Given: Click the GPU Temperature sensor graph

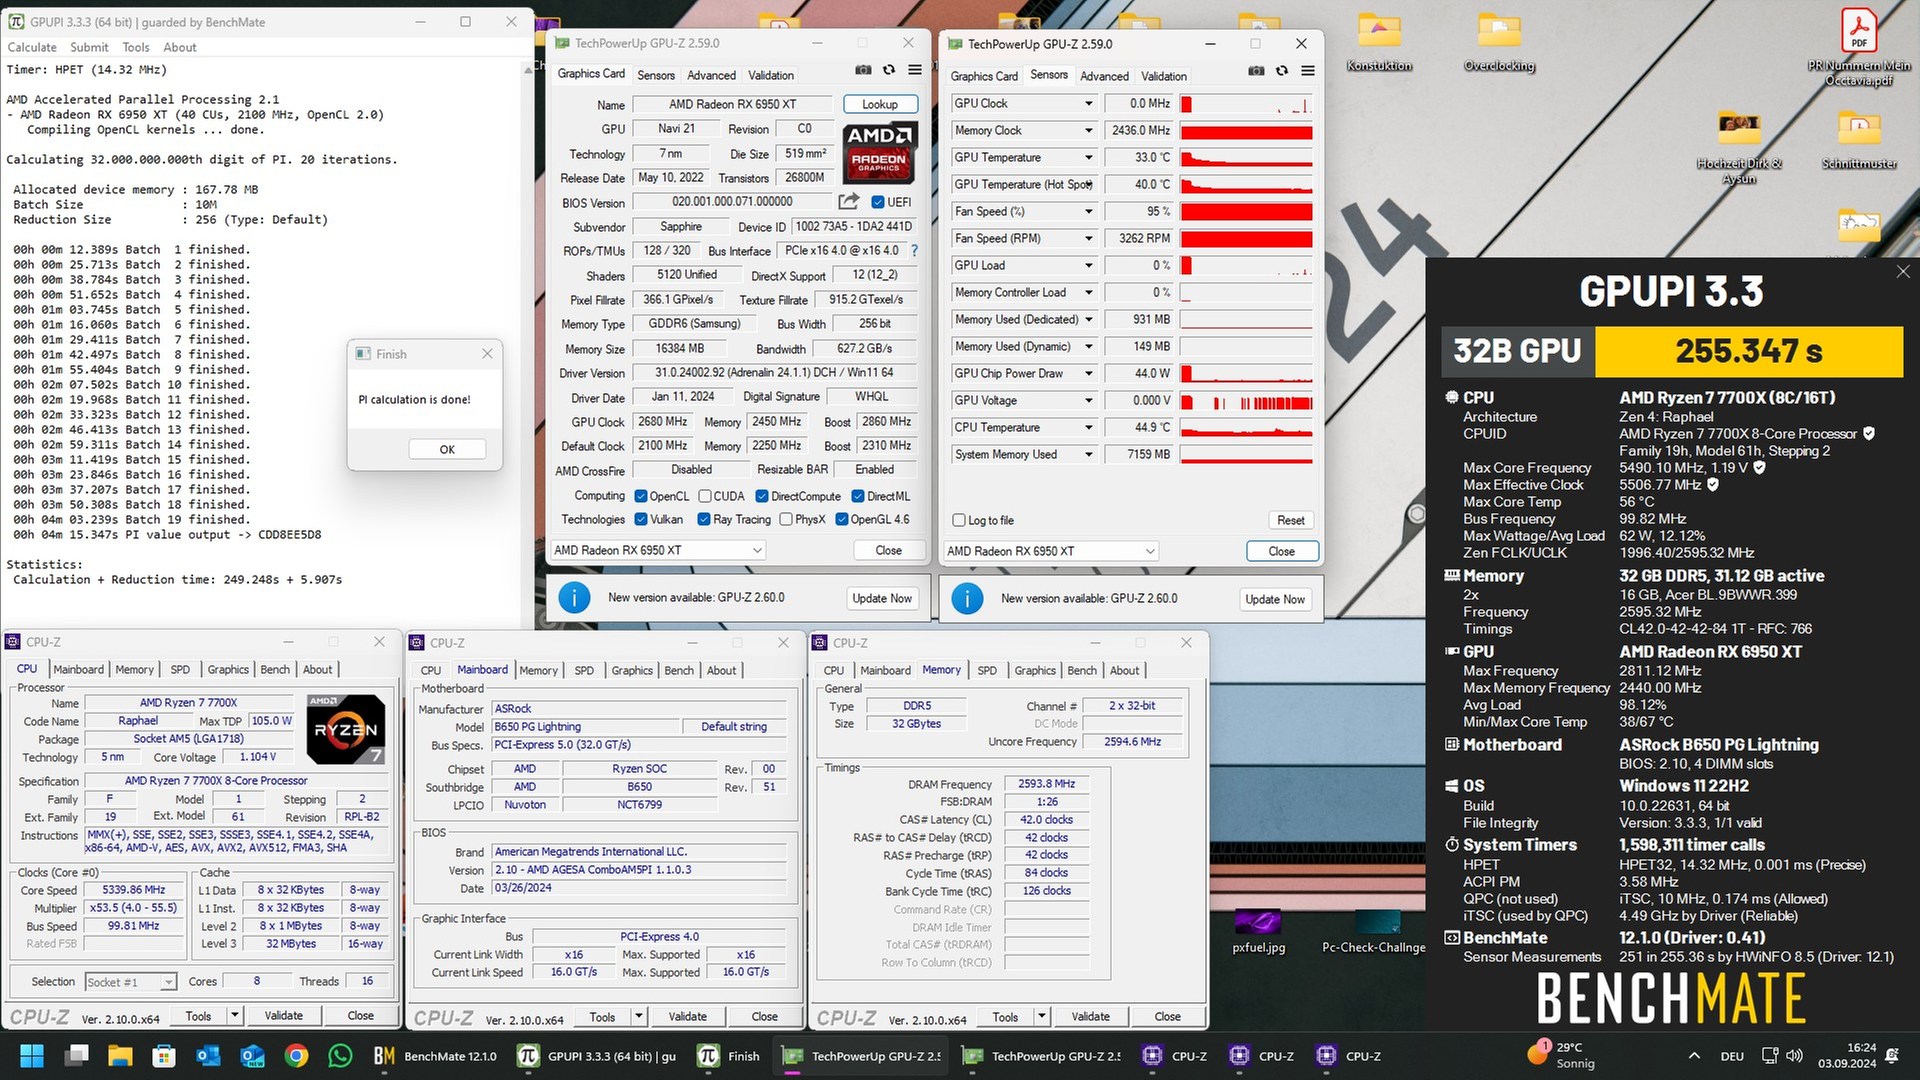Looking at the screenshot, I should tap(1247, 158).
